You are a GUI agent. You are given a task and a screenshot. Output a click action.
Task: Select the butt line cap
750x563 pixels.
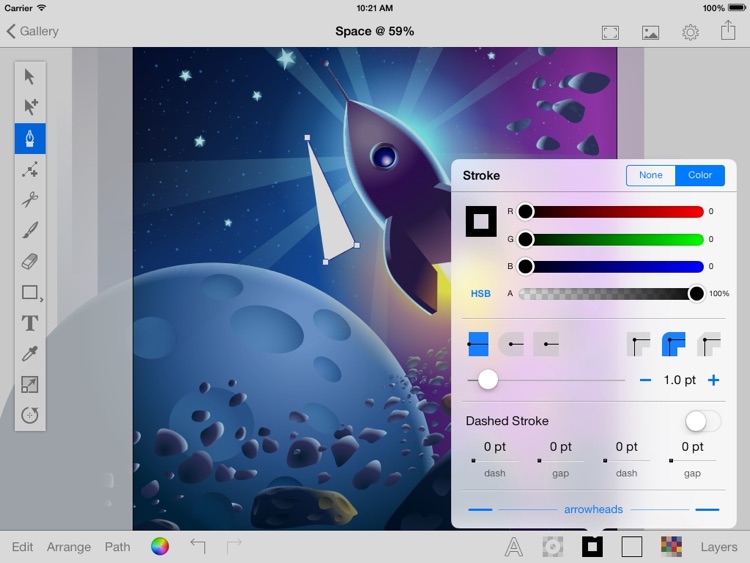(478, 344)
